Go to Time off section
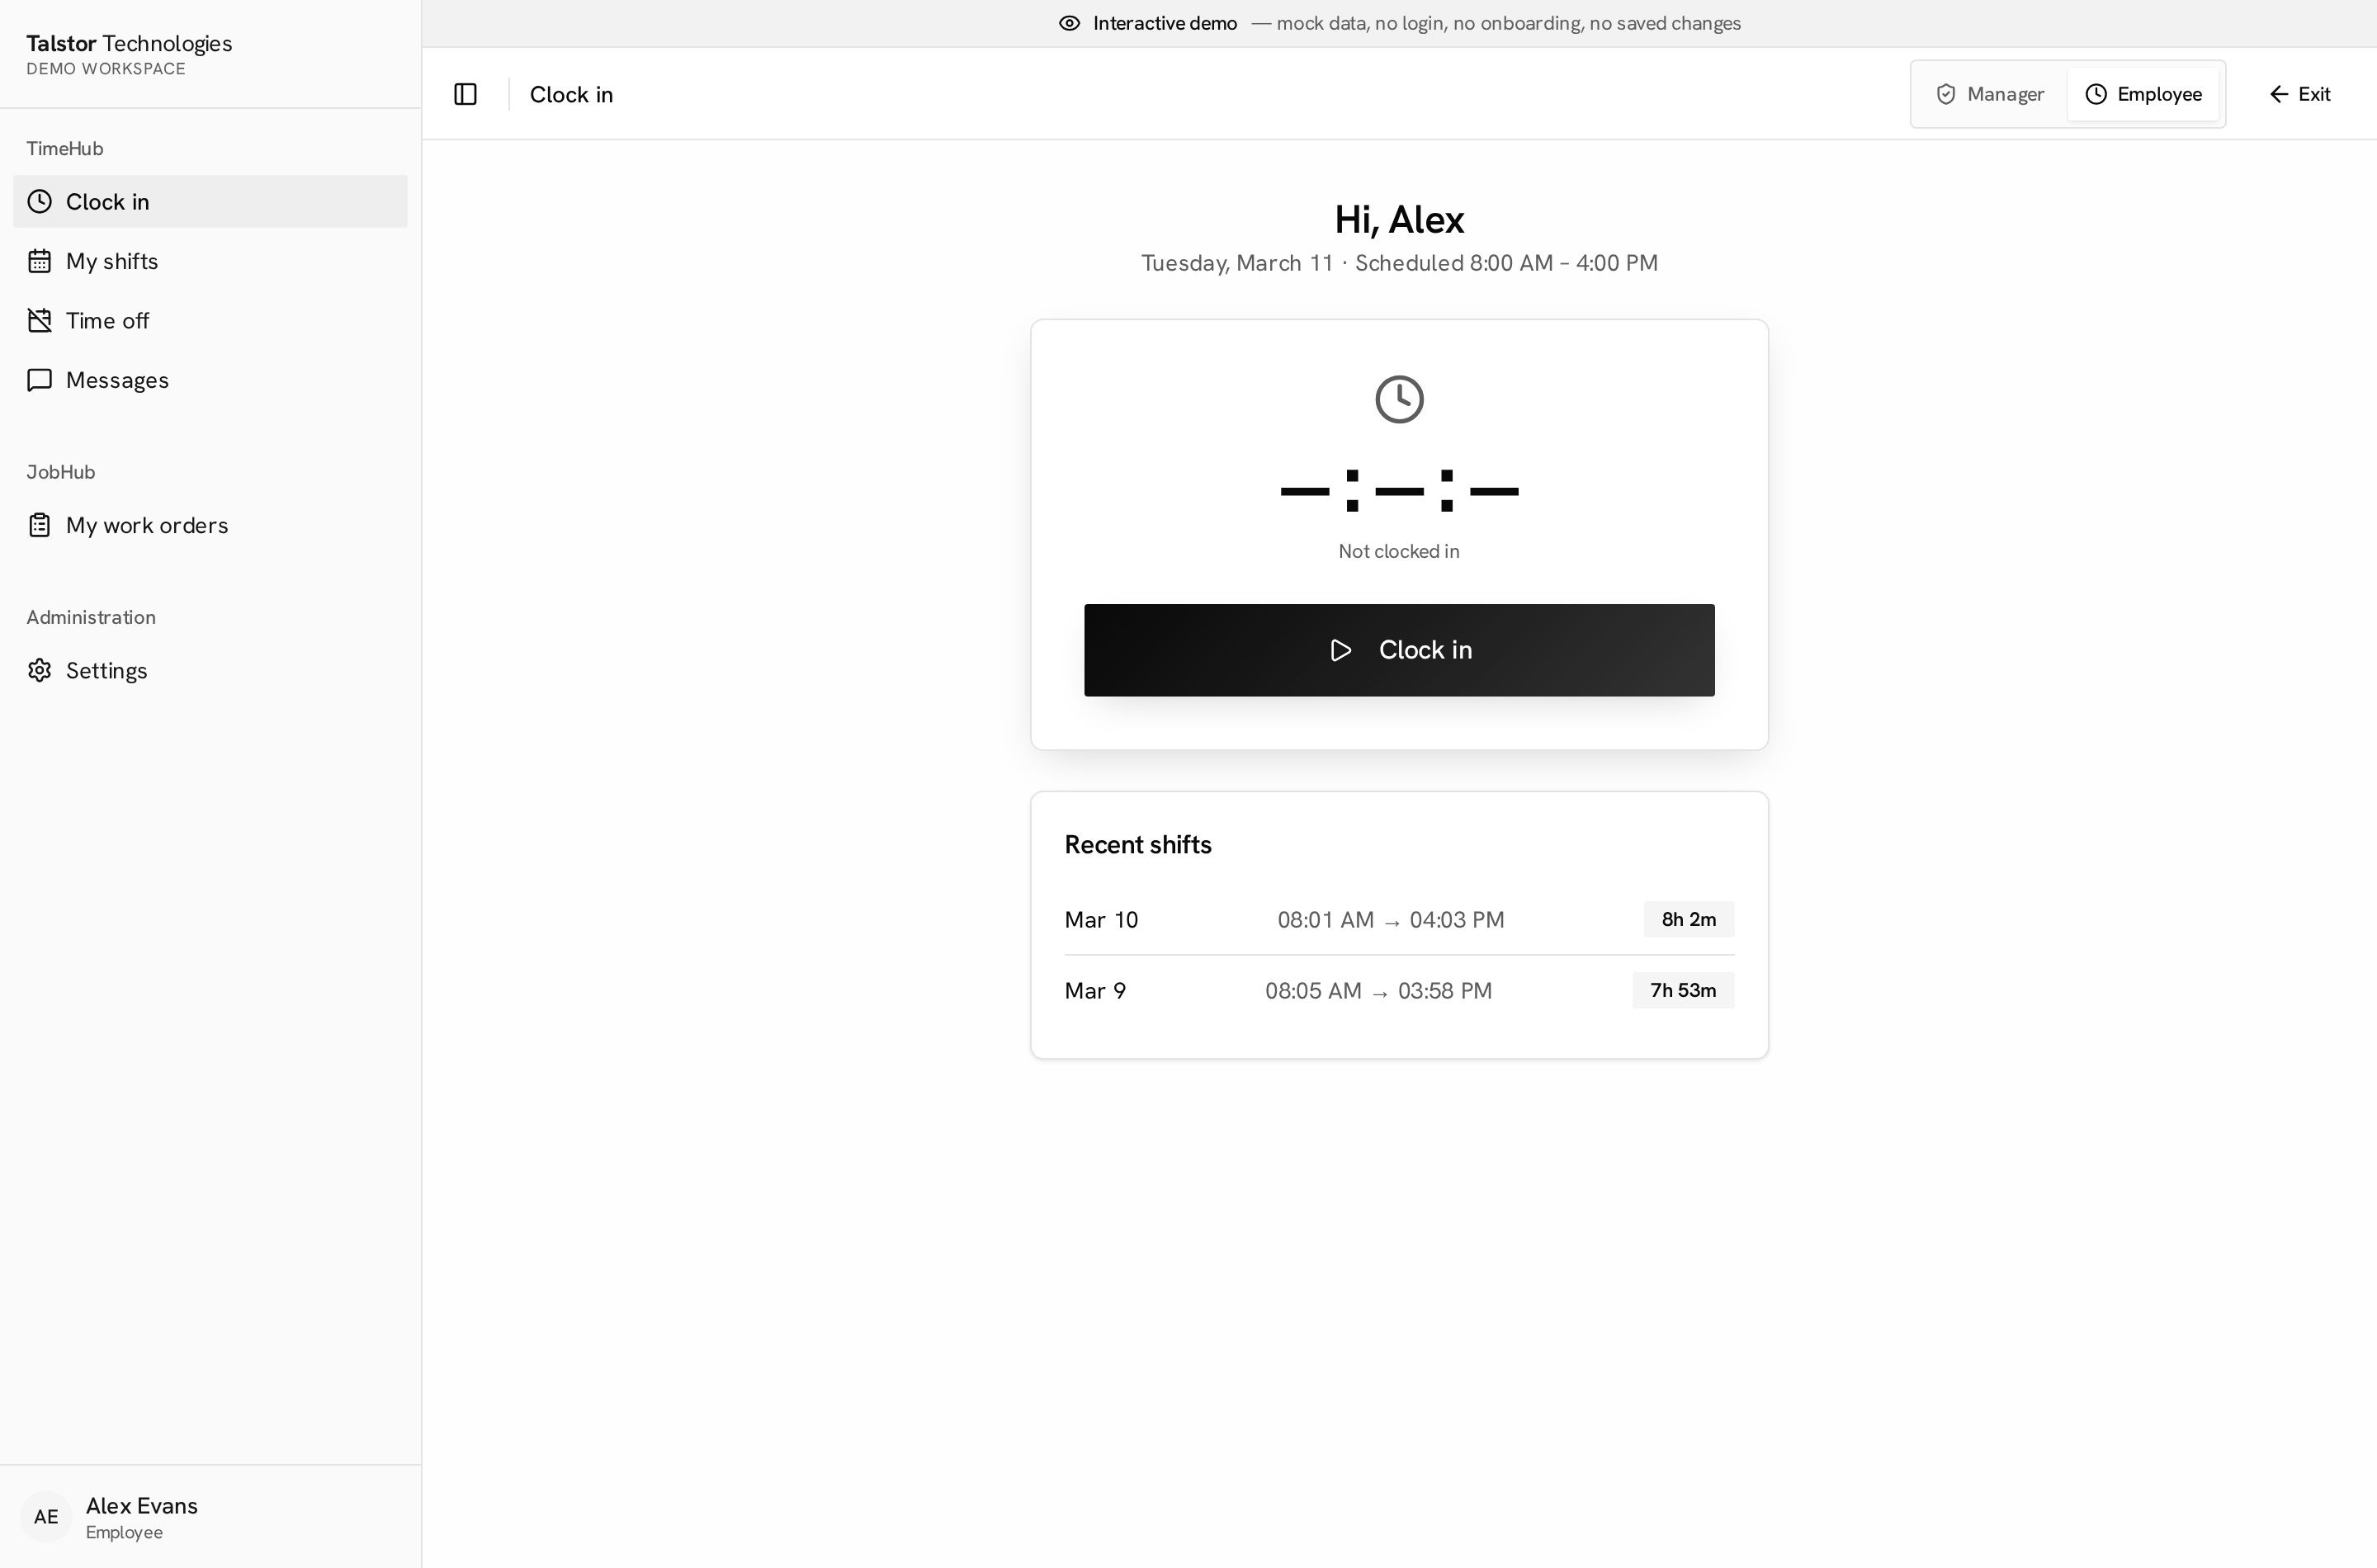The height and width of the screenshot is (1568, 2377). (x=210, y=320)
